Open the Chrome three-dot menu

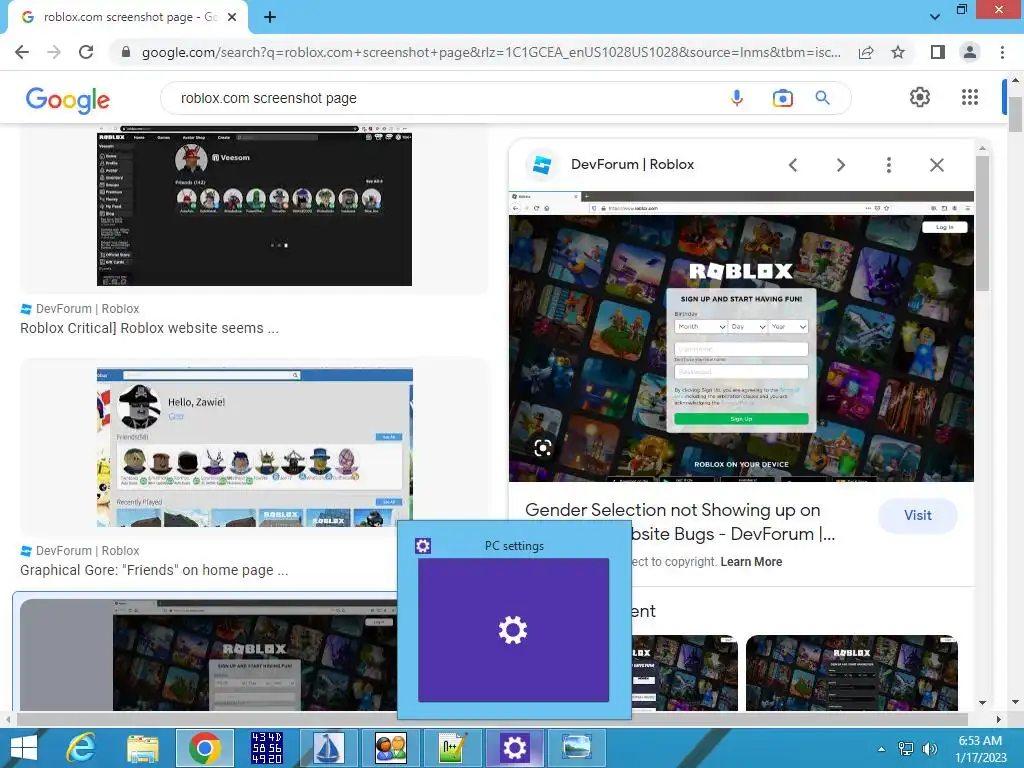1002,52
